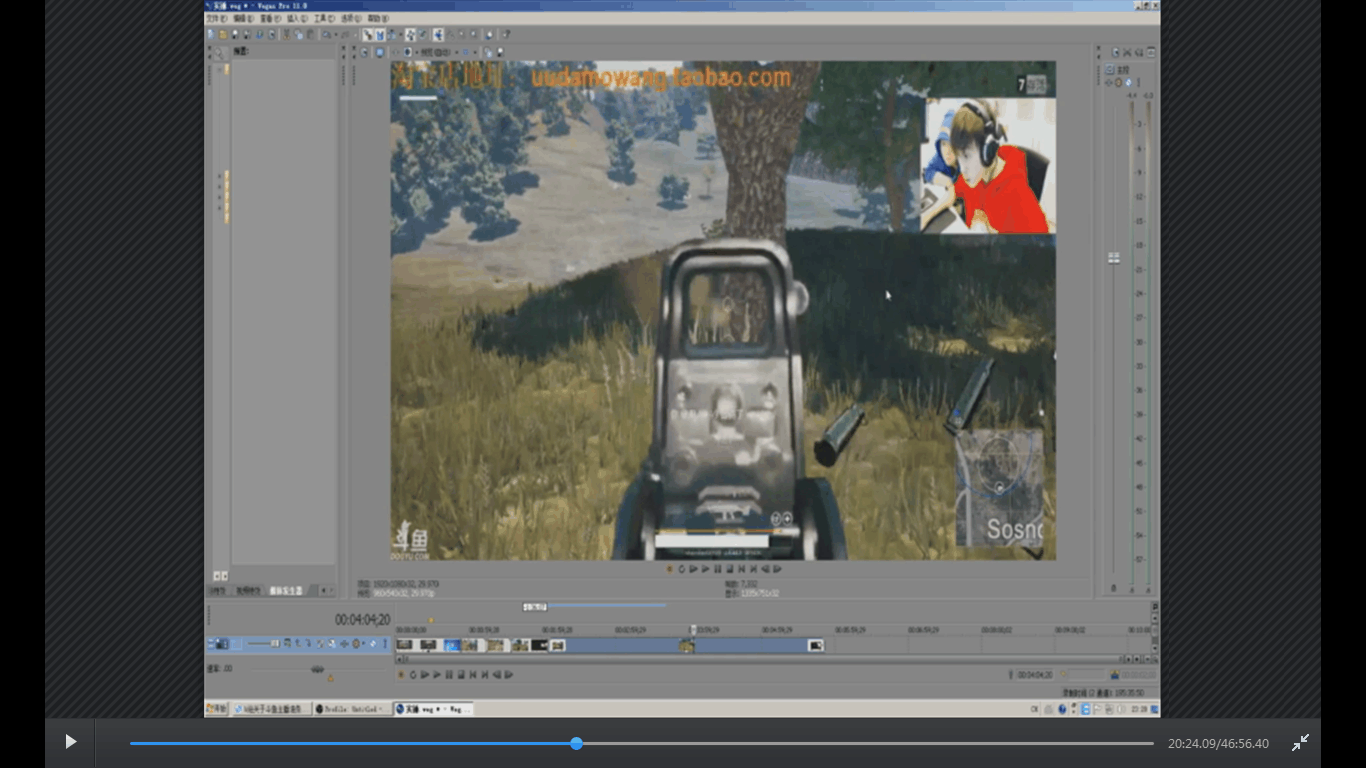
Task: Click the Paste icon in the toolbar
Action: (x=310, y=34)
